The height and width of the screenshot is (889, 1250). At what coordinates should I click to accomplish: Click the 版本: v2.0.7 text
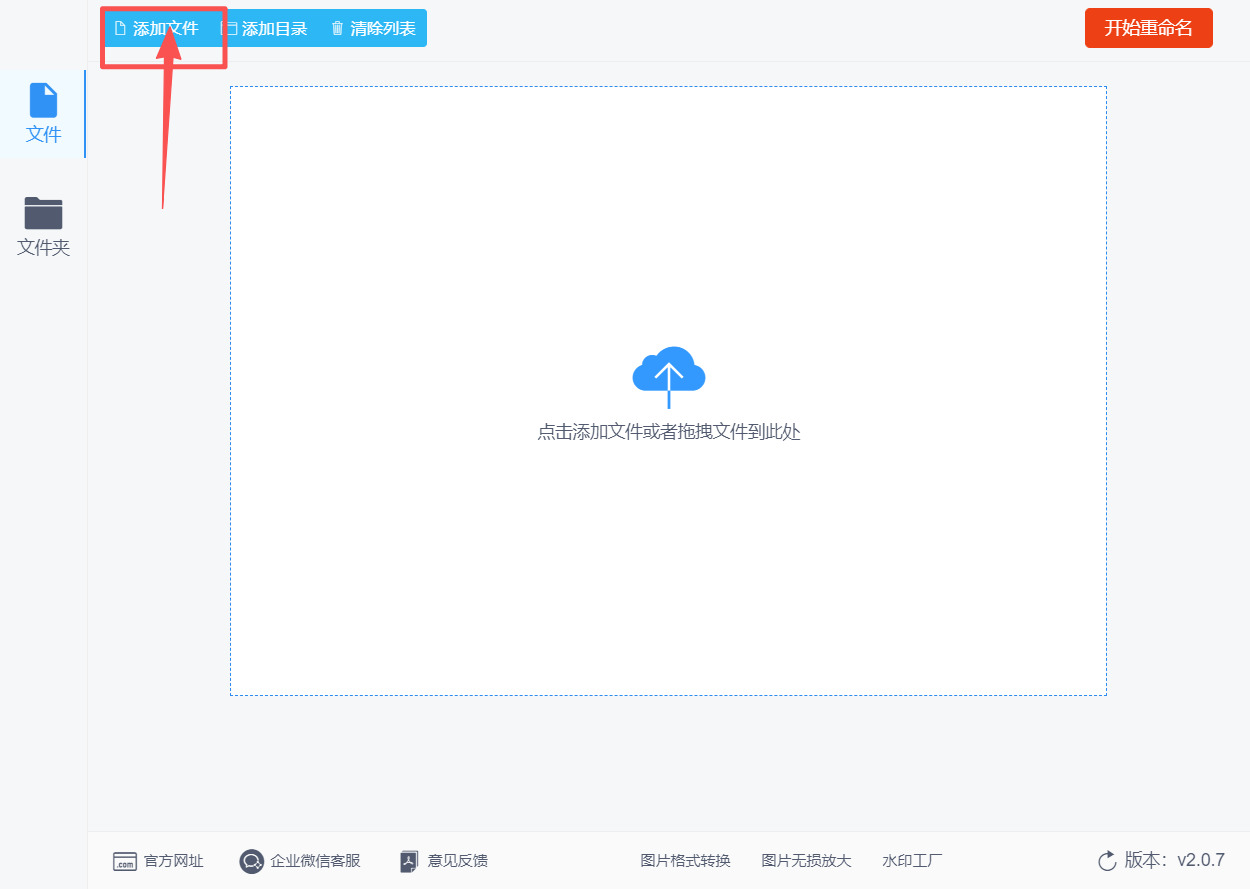point(1175,860)
